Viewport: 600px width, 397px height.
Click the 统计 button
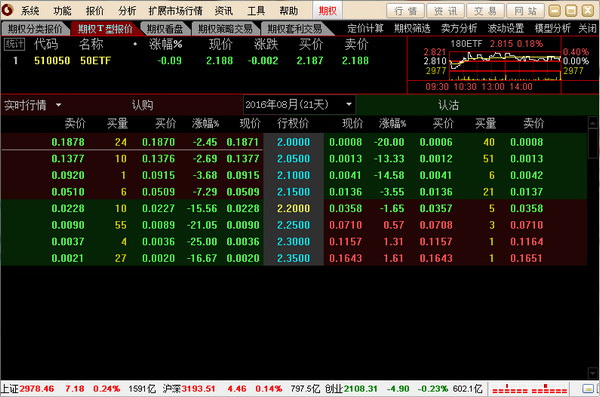coord(14,44)
